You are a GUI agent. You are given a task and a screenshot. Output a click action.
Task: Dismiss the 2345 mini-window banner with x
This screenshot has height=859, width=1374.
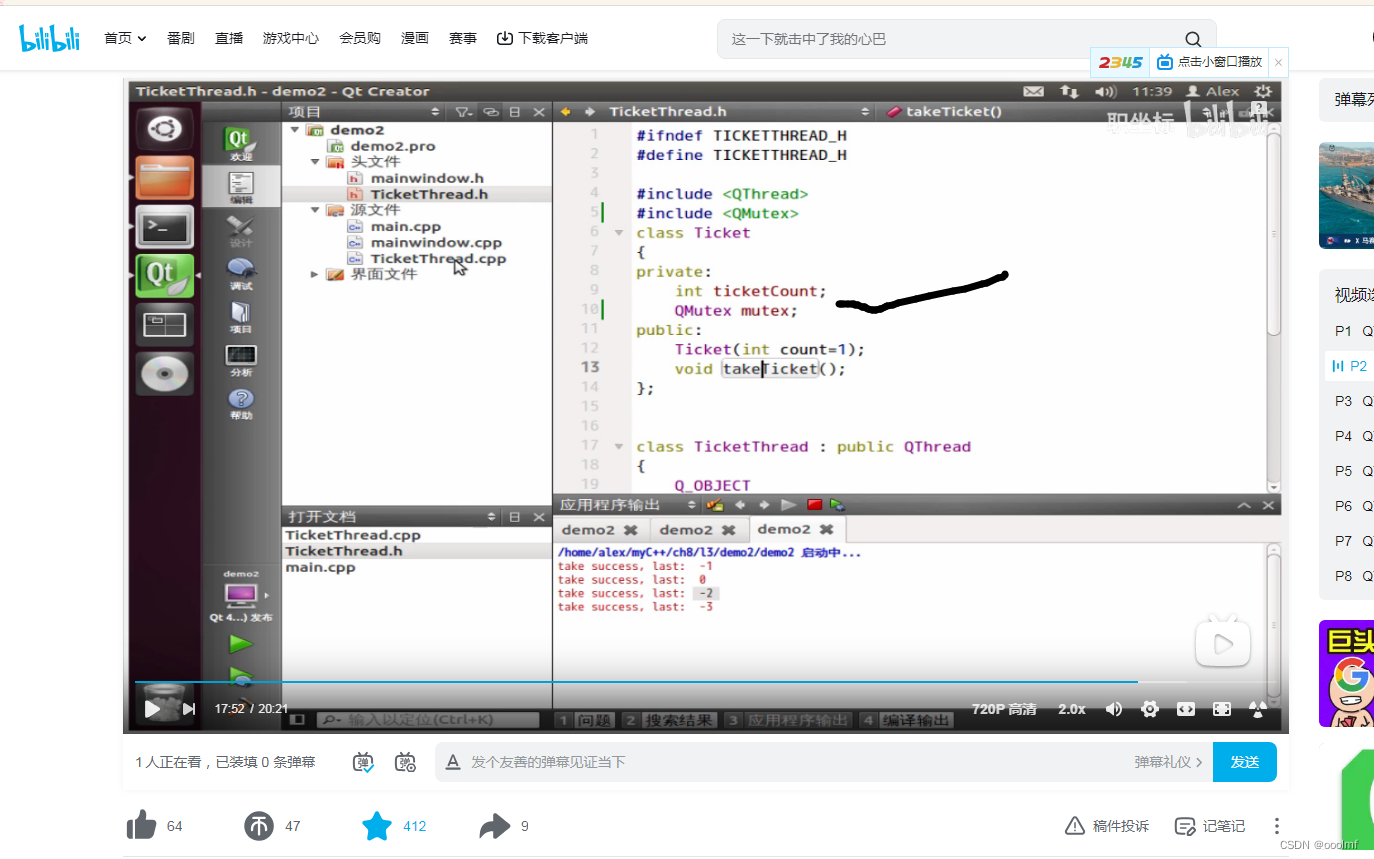point(1278,62)
